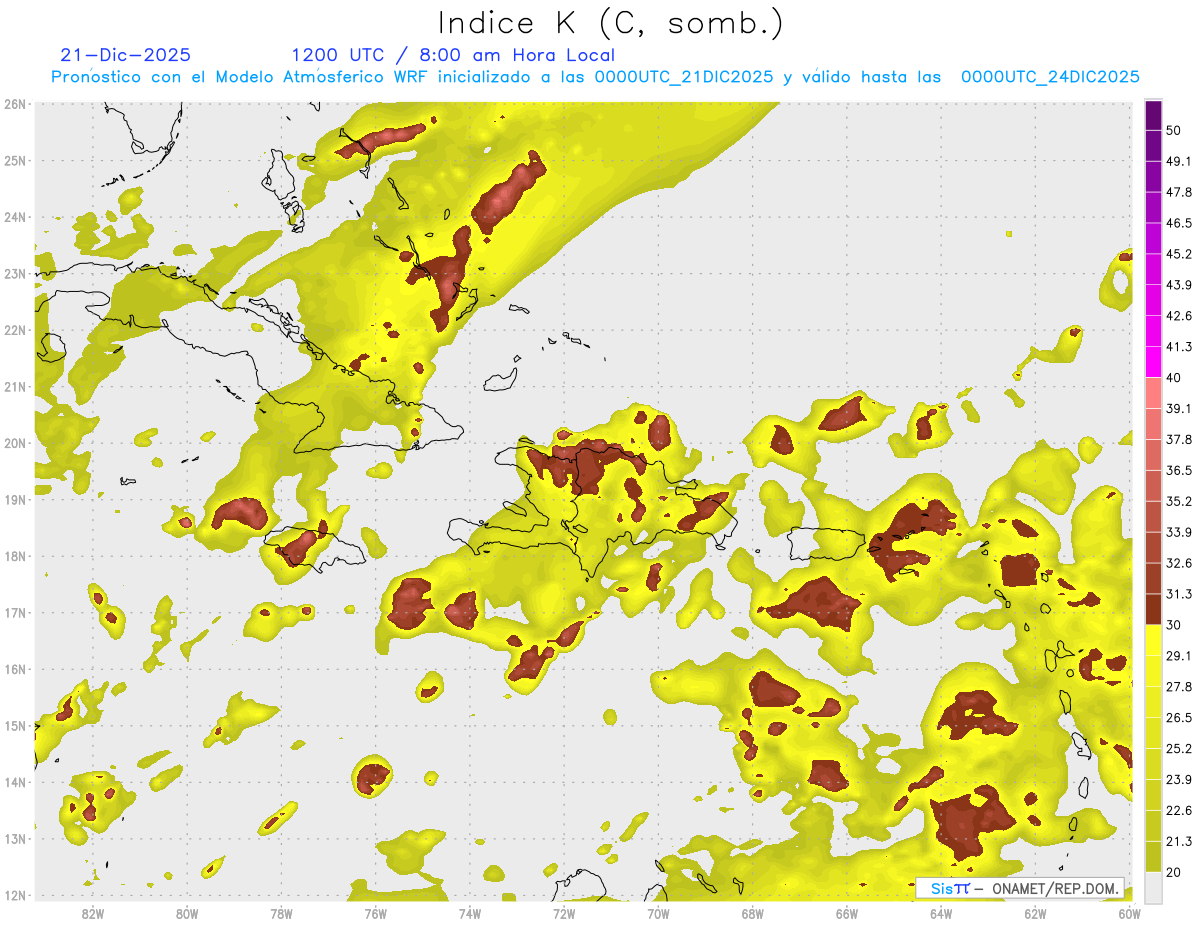Click the colorbar value 30
The height and width of the screenshot is (927, 1200).
(1174, 625)
